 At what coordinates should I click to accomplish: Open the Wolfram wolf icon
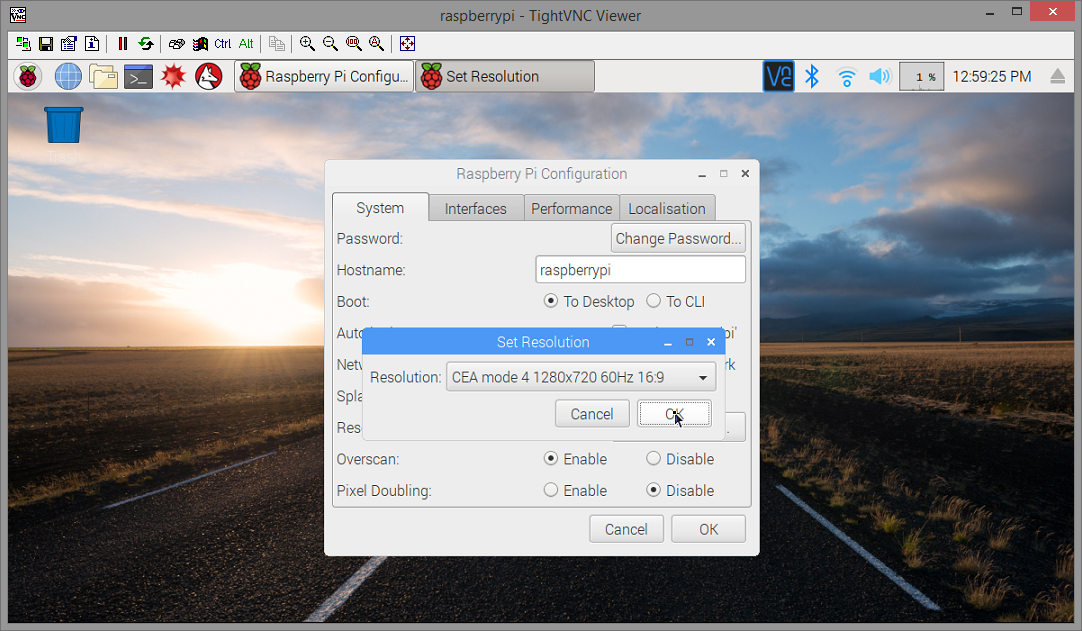tap(208, 77)
